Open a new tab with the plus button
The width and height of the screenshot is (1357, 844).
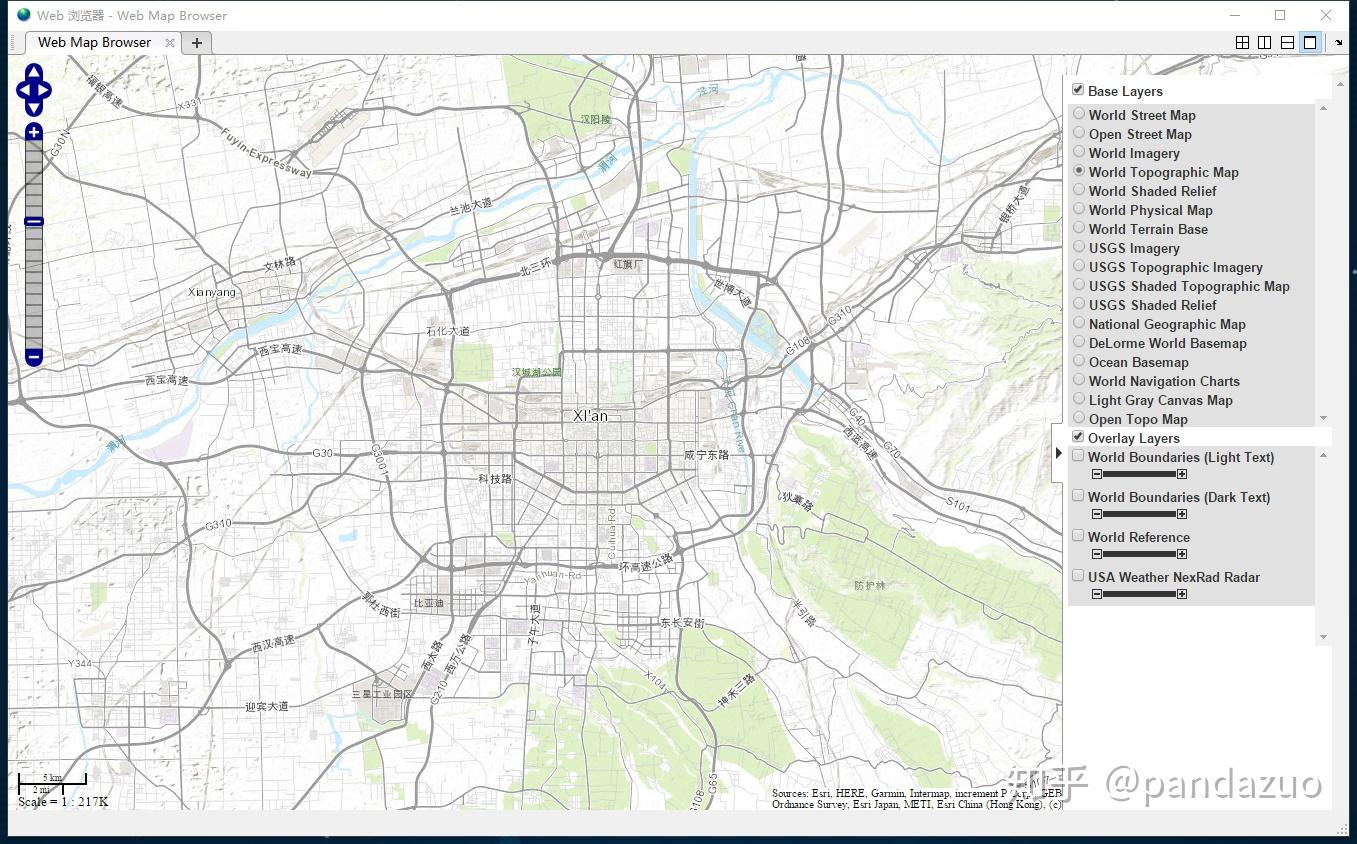pyautogui.click(x=196, y=42)
